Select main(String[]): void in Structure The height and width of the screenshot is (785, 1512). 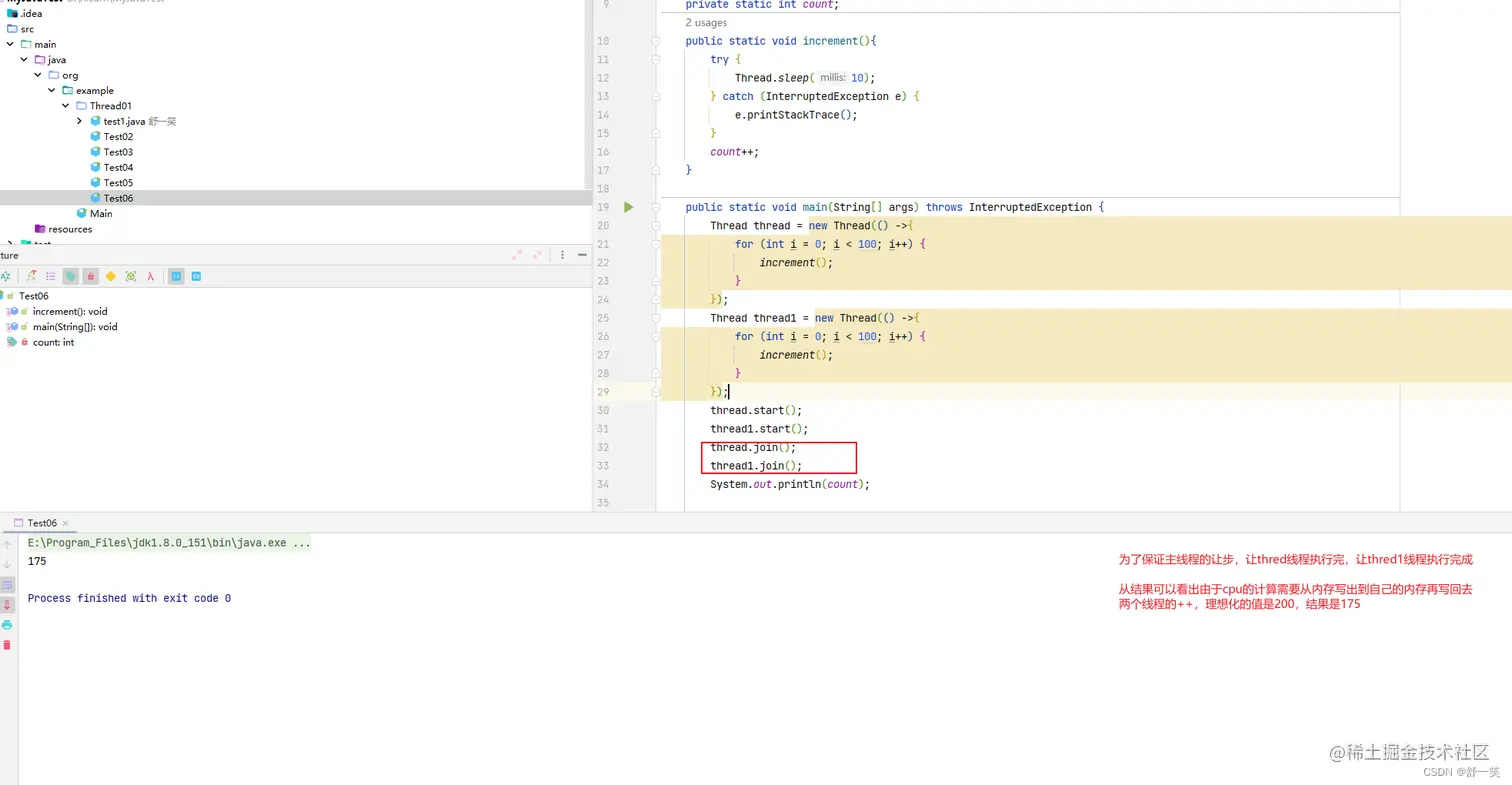pyautogui.click(x=75, y=327)
